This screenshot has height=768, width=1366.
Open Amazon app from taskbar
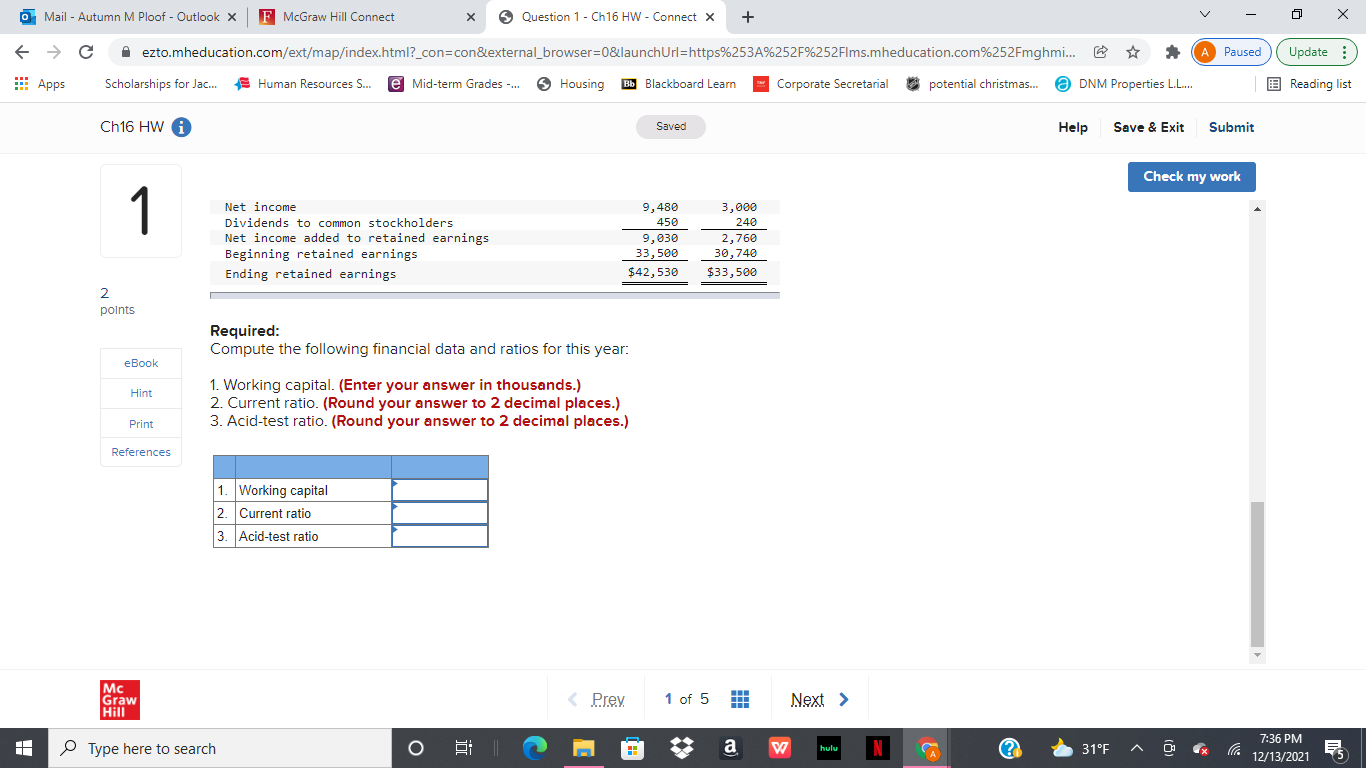tap(731, 748)
